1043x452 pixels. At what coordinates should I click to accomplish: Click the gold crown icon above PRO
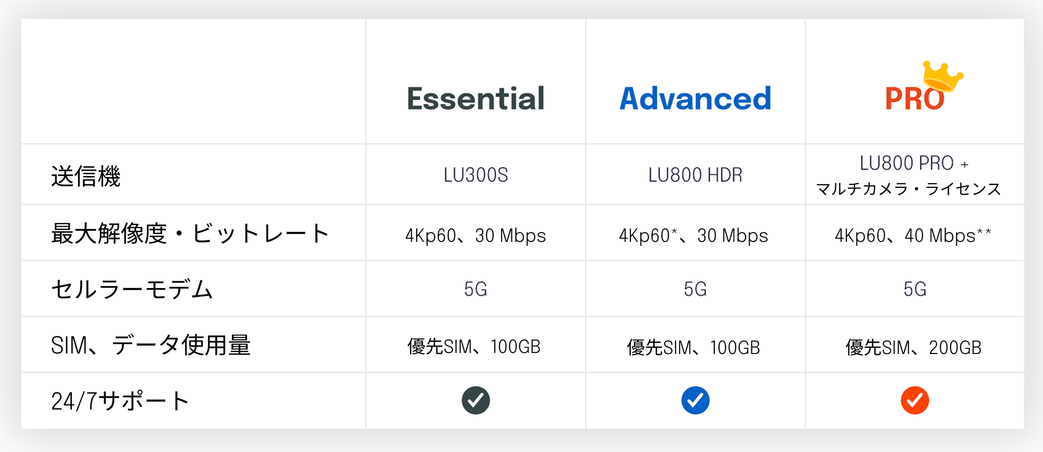[x=942, y=76]
